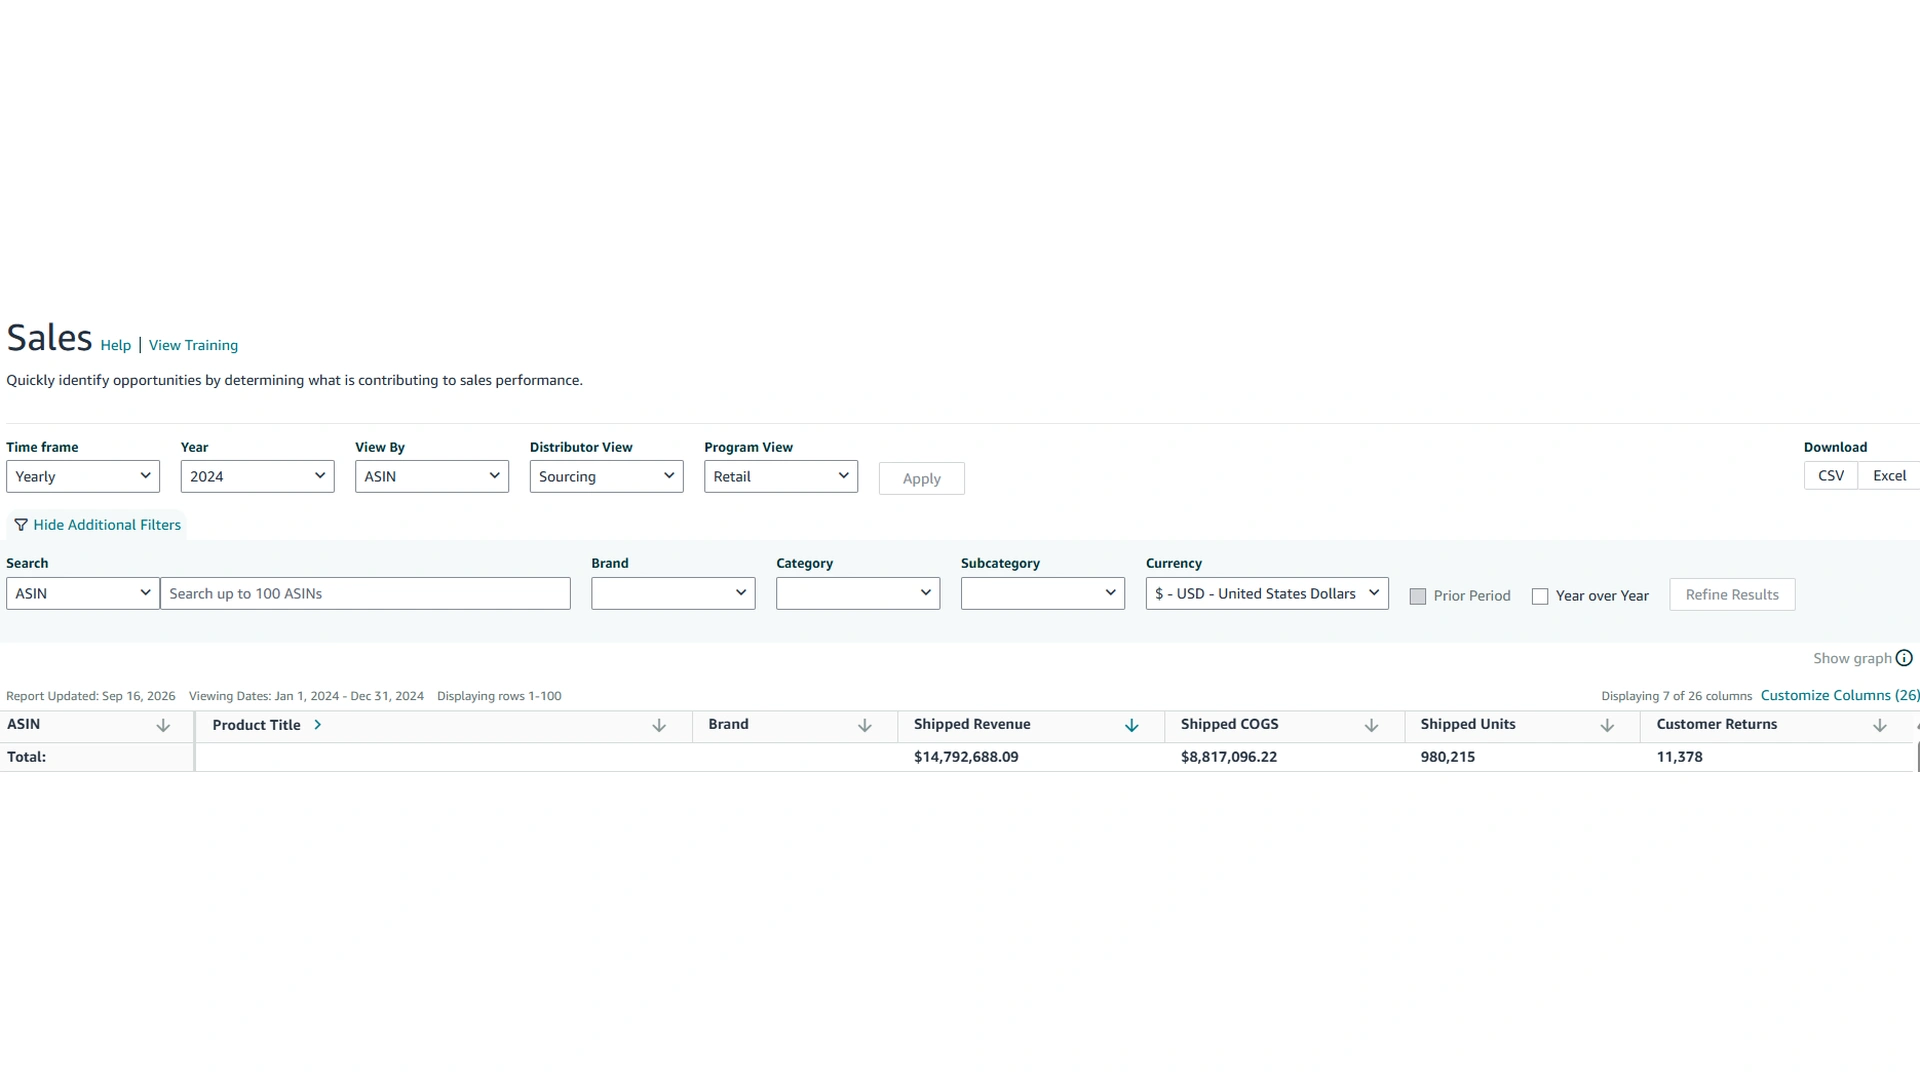Sort Customer Returns column arrow
This screenshot has height=1080, width=1920.
tap(1880, 726)
